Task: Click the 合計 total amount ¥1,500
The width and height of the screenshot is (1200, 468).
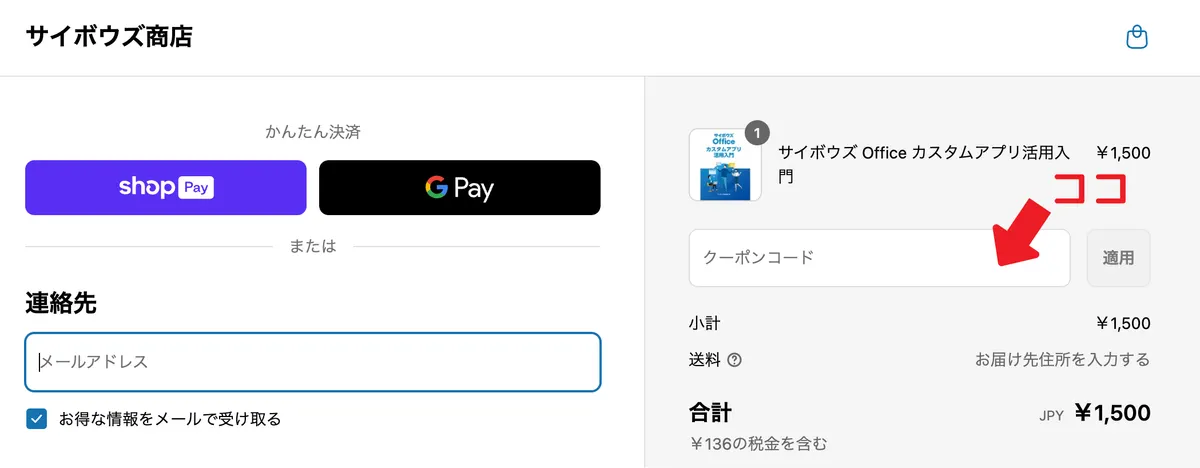Action: pos(1112,413)
